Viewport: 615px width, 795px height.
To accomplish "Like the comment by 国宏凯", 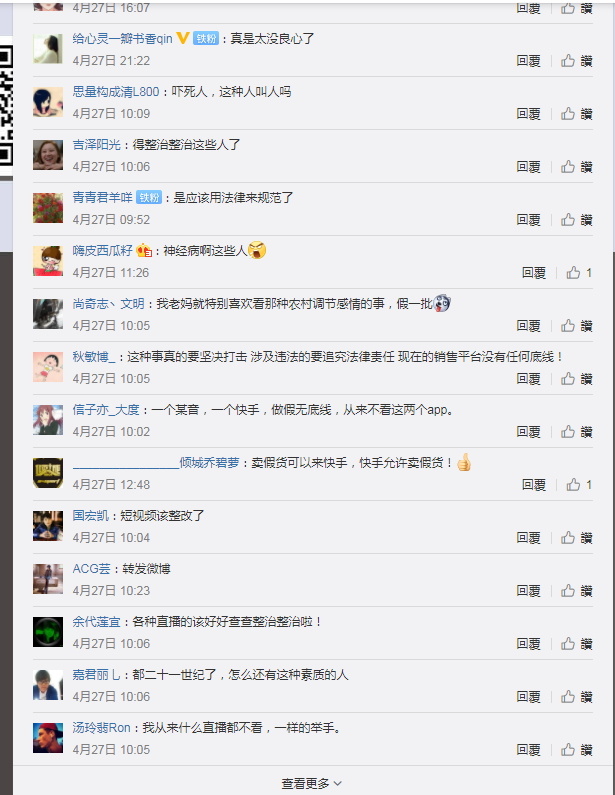I will (576, 537).
